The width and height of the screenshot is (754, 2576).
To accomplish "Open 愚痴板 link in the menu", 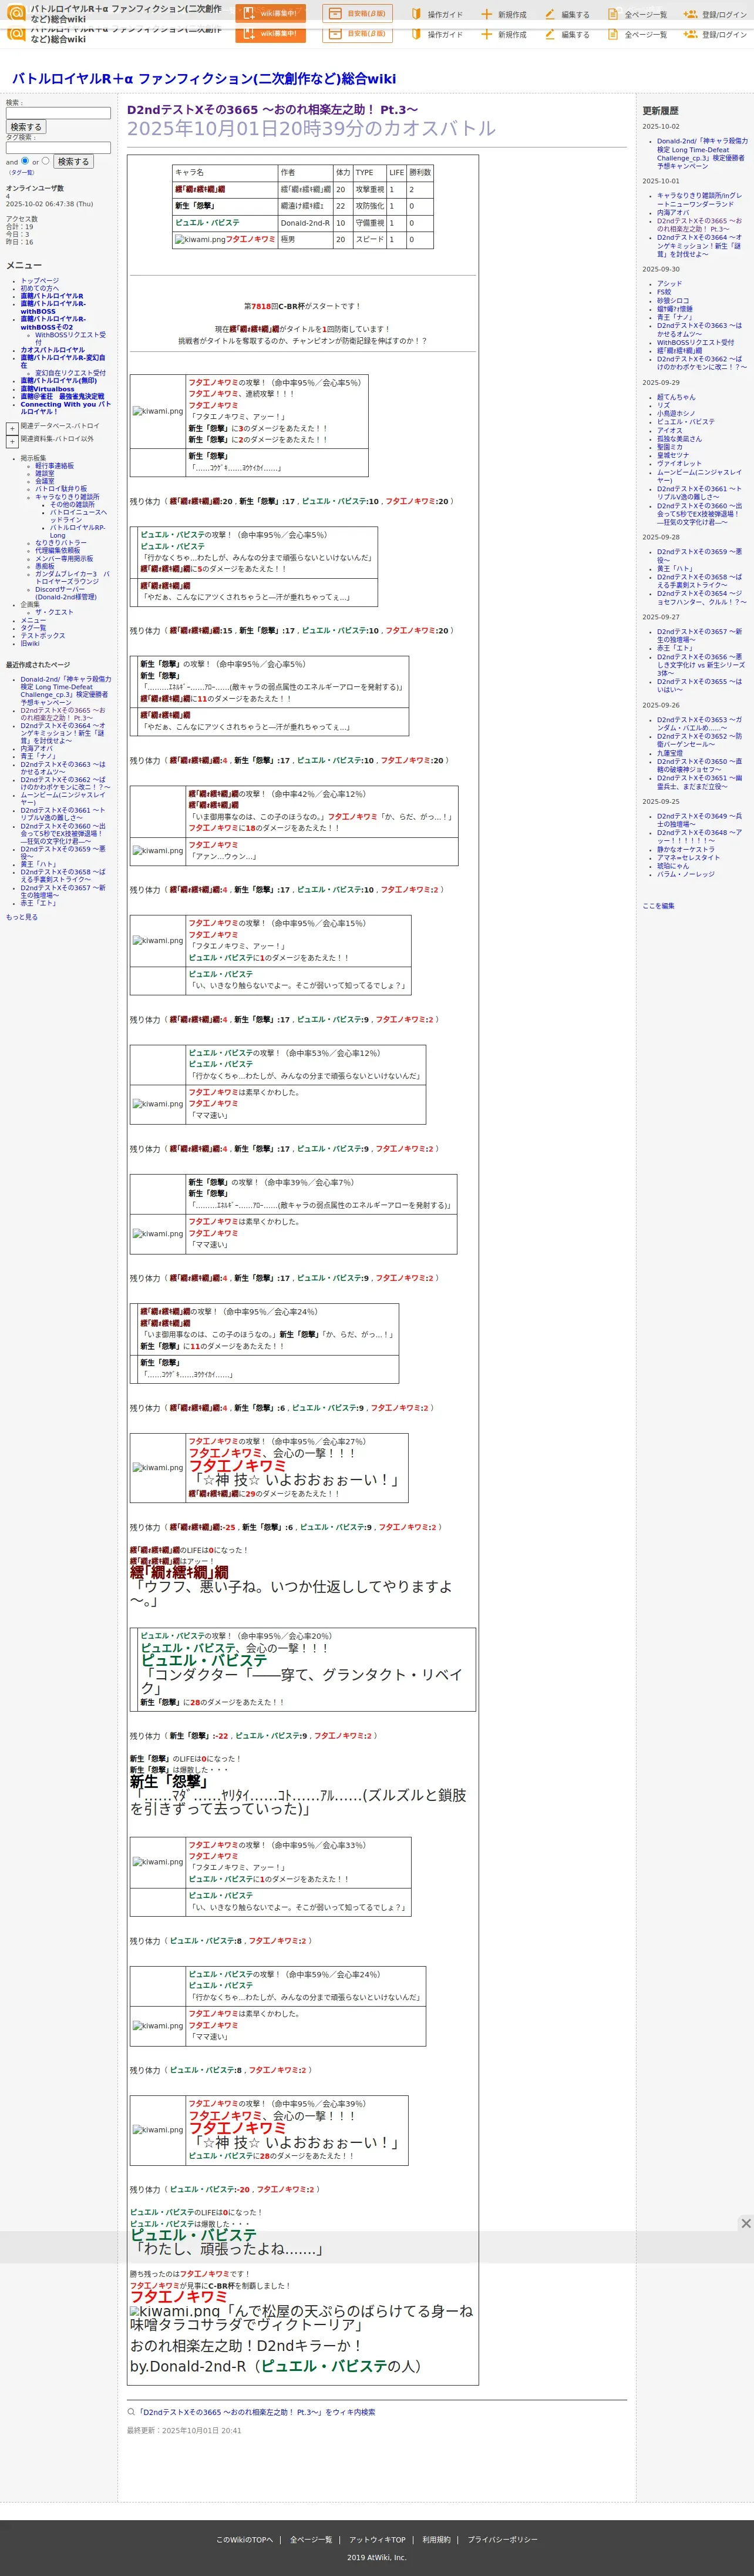I will [45, 566].
